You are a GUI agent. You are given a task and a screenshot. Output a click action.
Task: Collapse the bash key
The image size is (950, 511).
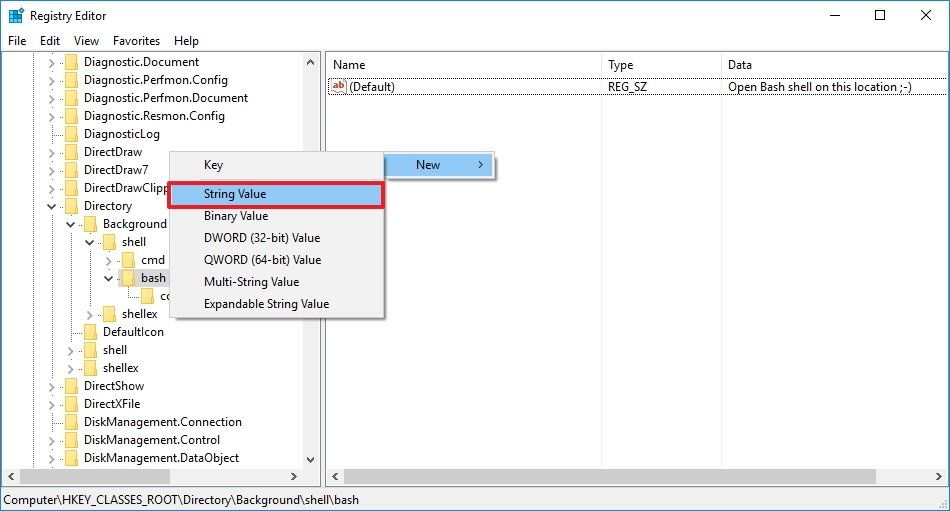(108, 278)
